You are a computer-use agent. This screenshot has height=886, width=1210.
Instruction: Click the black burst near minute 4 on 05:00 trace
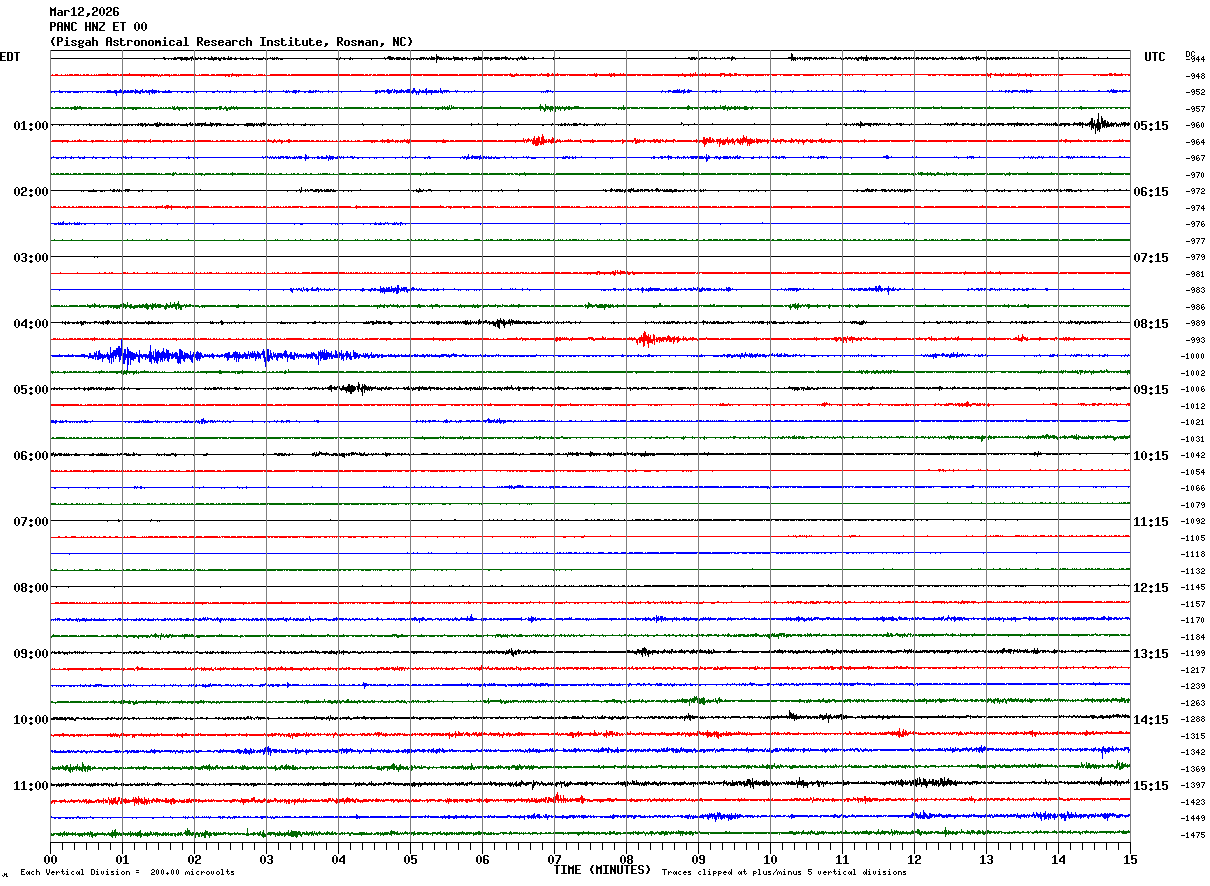pyautogui.click(x=354, y=388)
